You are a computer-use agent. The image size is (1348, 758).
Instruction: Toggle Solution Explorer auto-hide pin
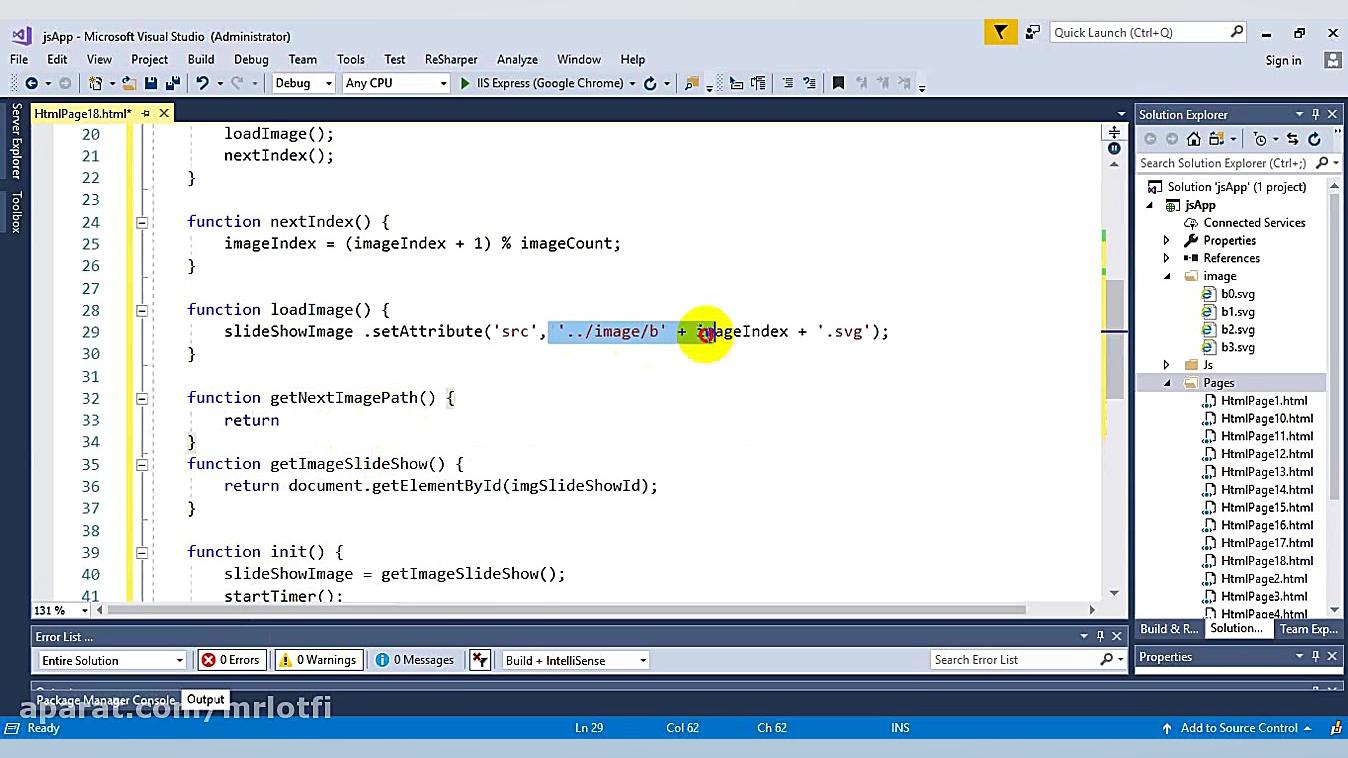point(1316,114)
